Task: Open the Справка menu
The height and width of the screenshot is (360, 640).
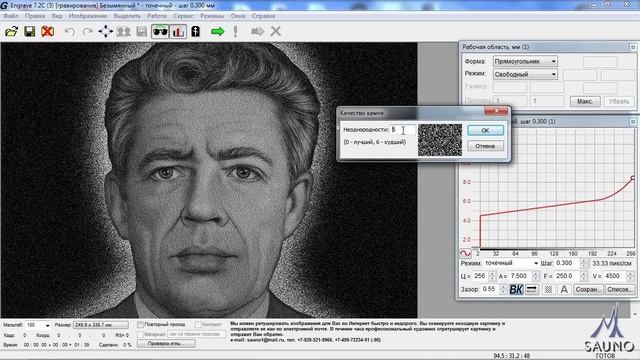Action: [x=263, y=16]
